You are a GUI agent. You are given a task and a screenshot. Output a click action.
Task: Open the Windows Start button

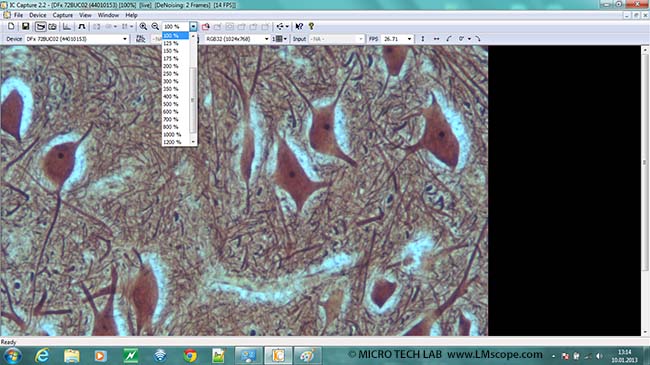point(12,356)
